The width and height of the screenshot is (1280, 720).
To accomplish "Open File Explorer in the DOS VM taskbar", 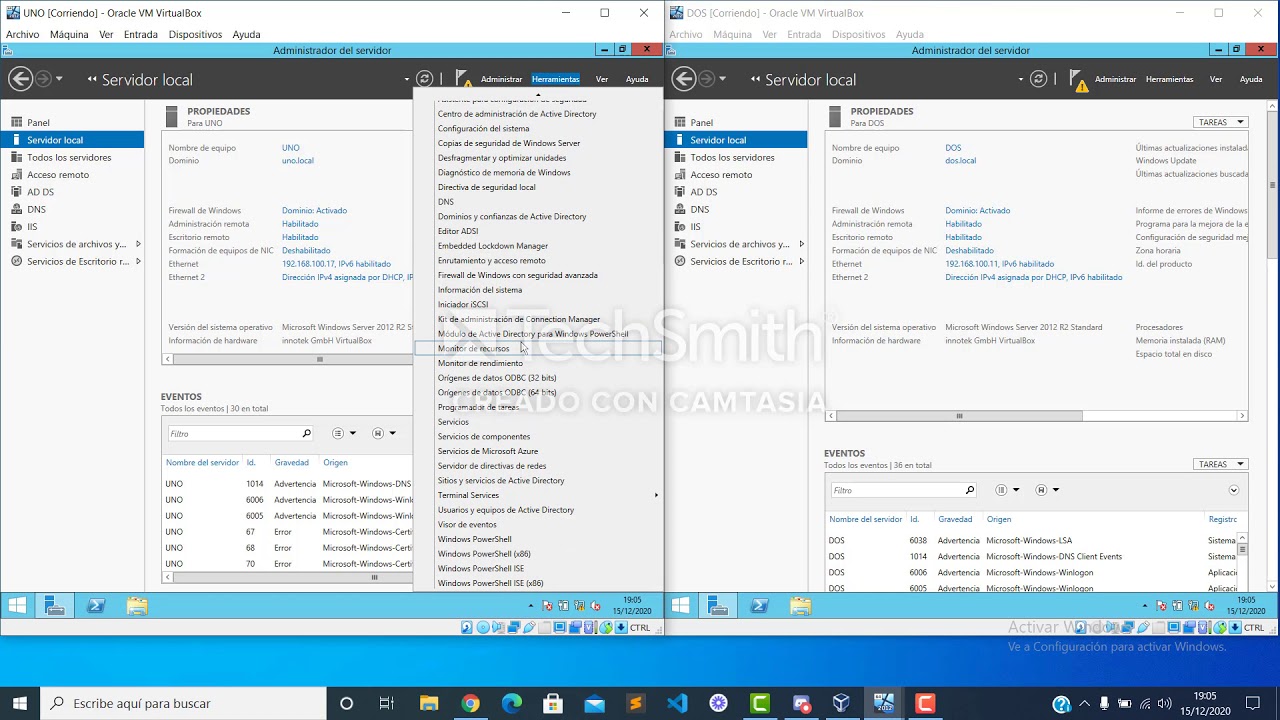I will coord(800,605).
